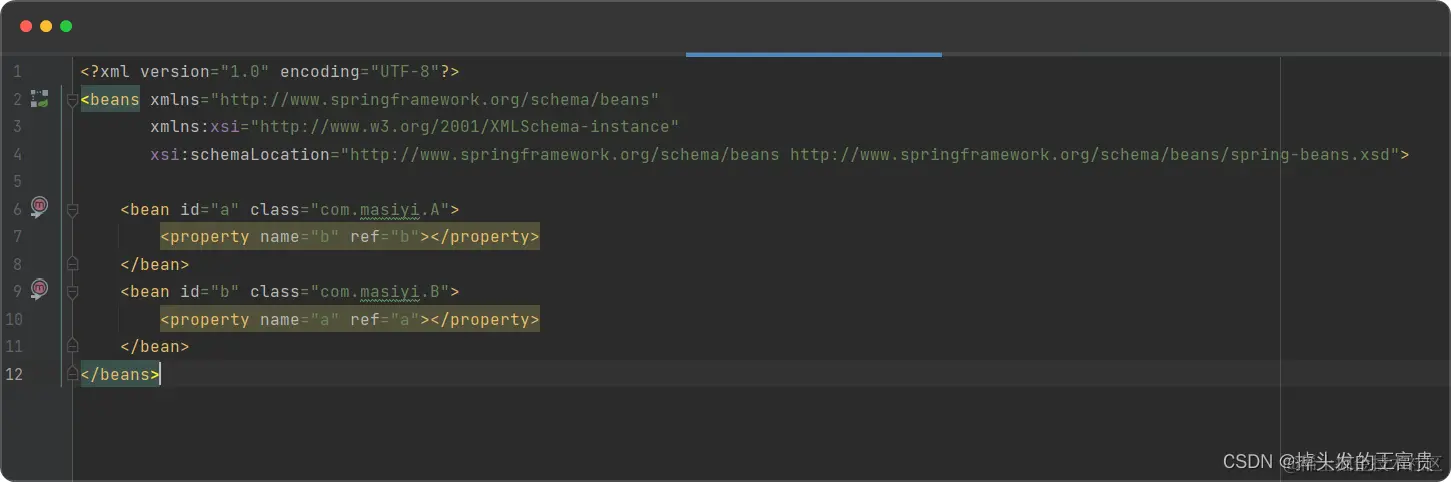Click the XMLSchema-instance URL value
The width and height of the screenshot is (1451, 482).
(x=465, y=127)
